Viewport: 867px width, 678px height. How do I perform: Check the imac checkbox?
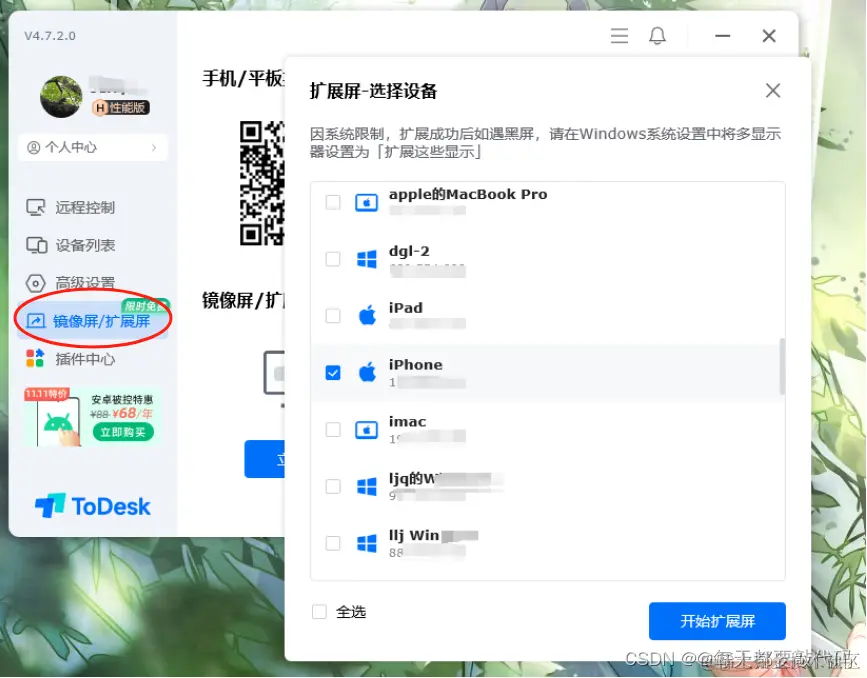(333, 430)
